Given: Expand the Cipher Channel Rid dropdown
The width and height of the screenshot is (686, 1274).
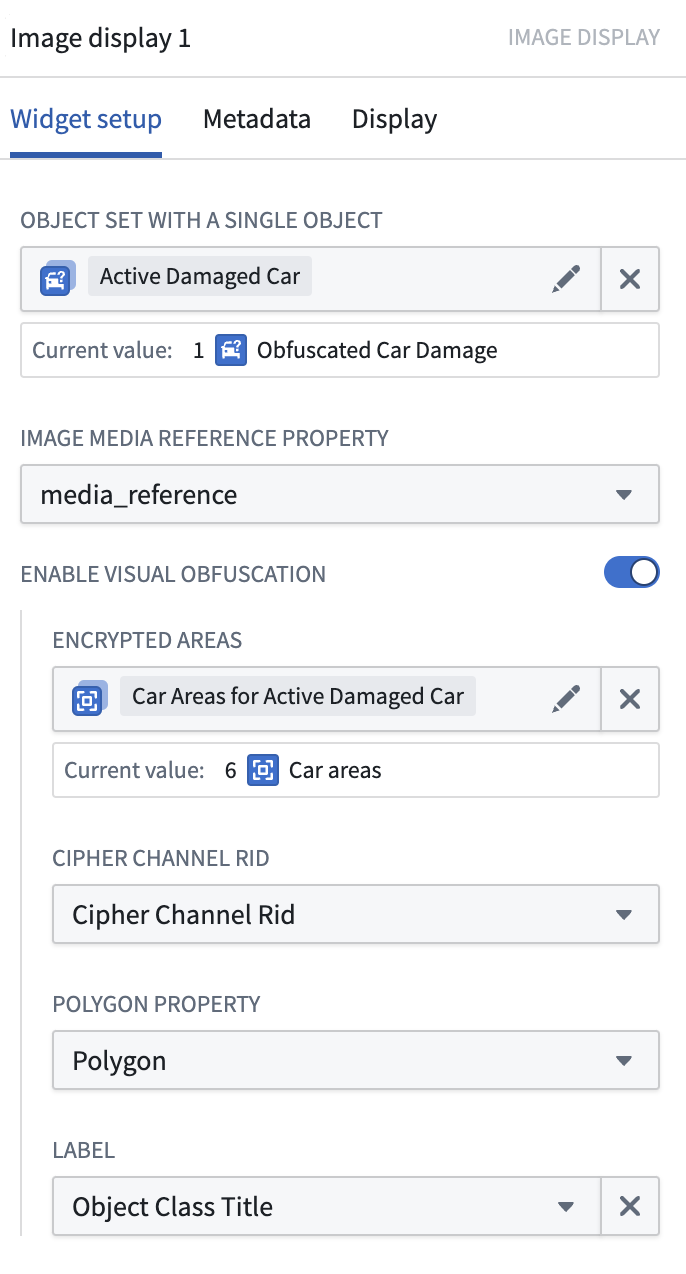Looking at the screenshot, I should (356, 914).
